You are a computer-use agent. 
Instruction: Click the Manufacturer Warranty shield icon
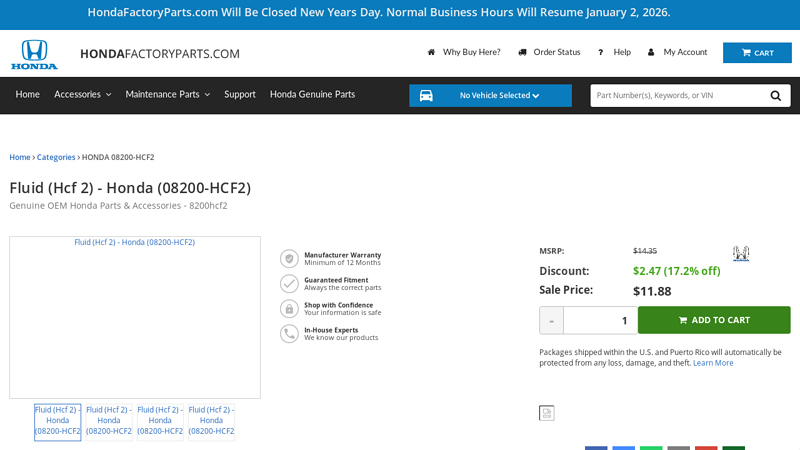[289, 259]
